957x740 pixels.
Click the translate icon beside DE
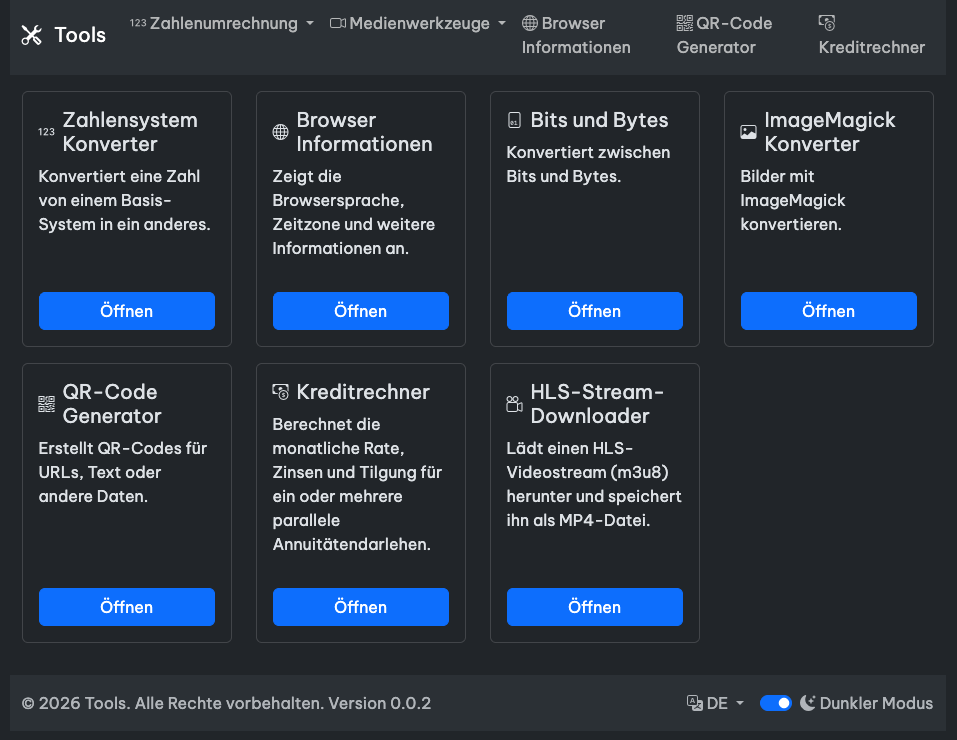pyautogui.click(x=695, y=703)
